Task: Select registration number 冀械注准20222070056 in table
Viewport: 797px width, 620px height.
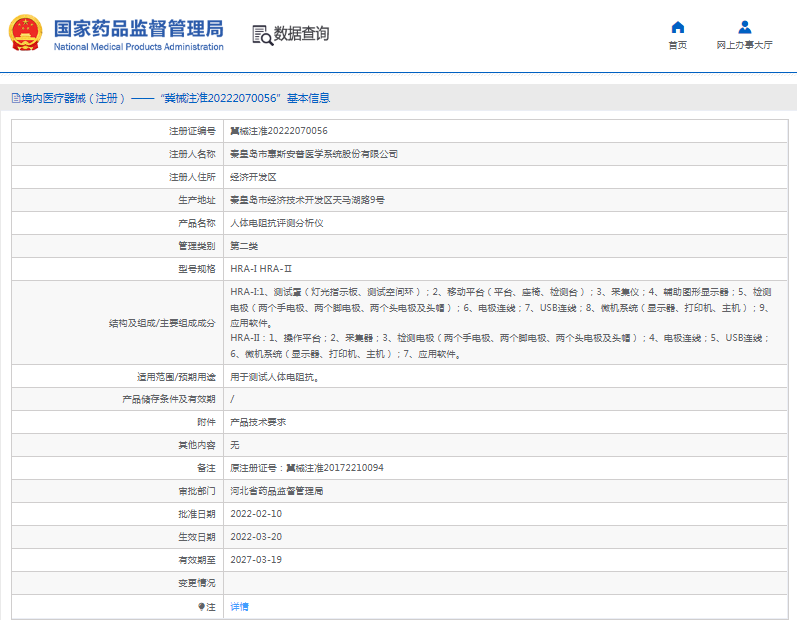Action: tap(279, 131)
